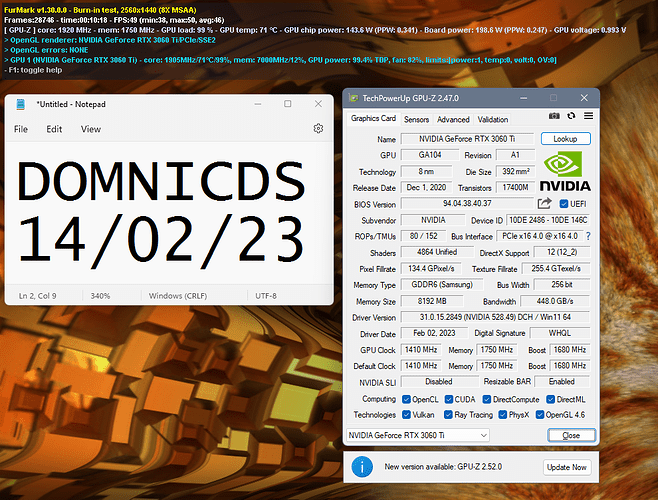Toggle the PhysX checkbox

pos(502,415)
